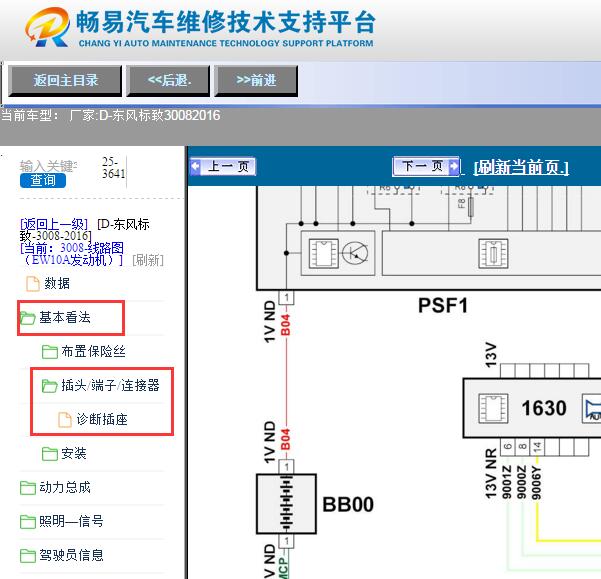Viewport: 601px width, 579px height.
Task: Click the chip symbol in right PSF1 box
Action: 493,254
